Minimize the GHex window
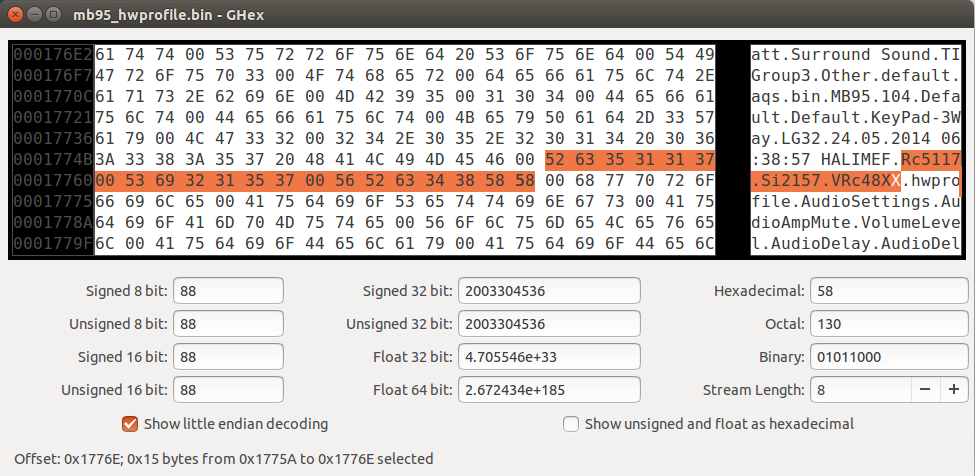This screenshot has width=975, height=476. (x=33, y=15)
